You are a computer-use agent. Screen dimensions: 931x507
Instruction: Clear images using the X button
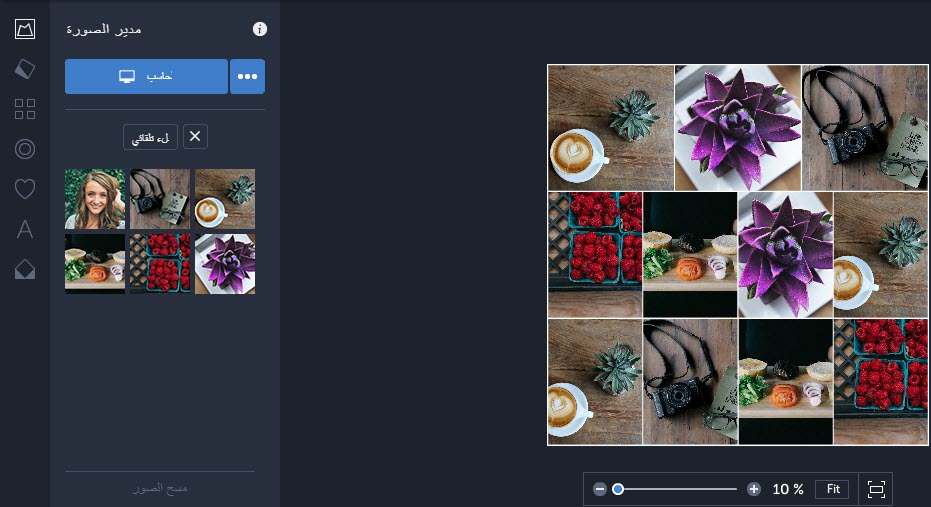(x=195, y=137)
